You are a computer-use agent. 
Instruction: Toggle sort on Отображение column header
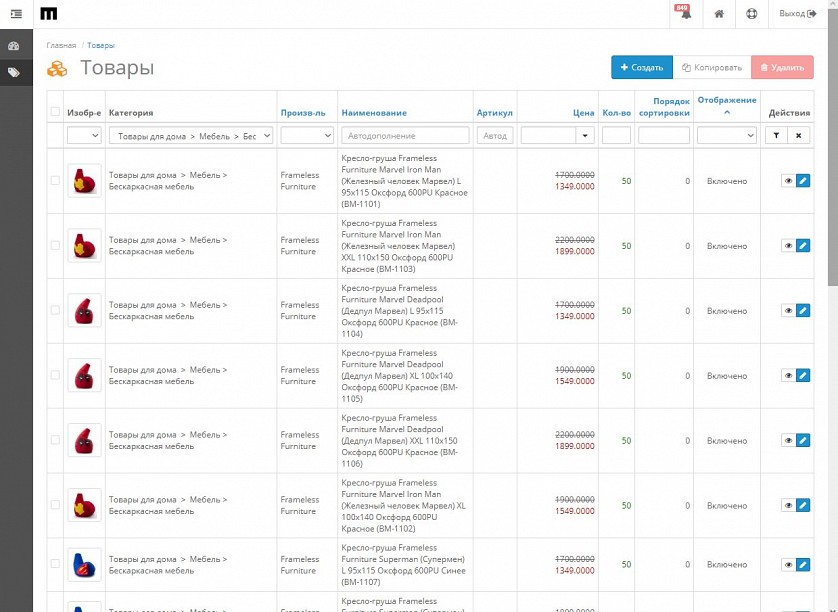(727, 100)
